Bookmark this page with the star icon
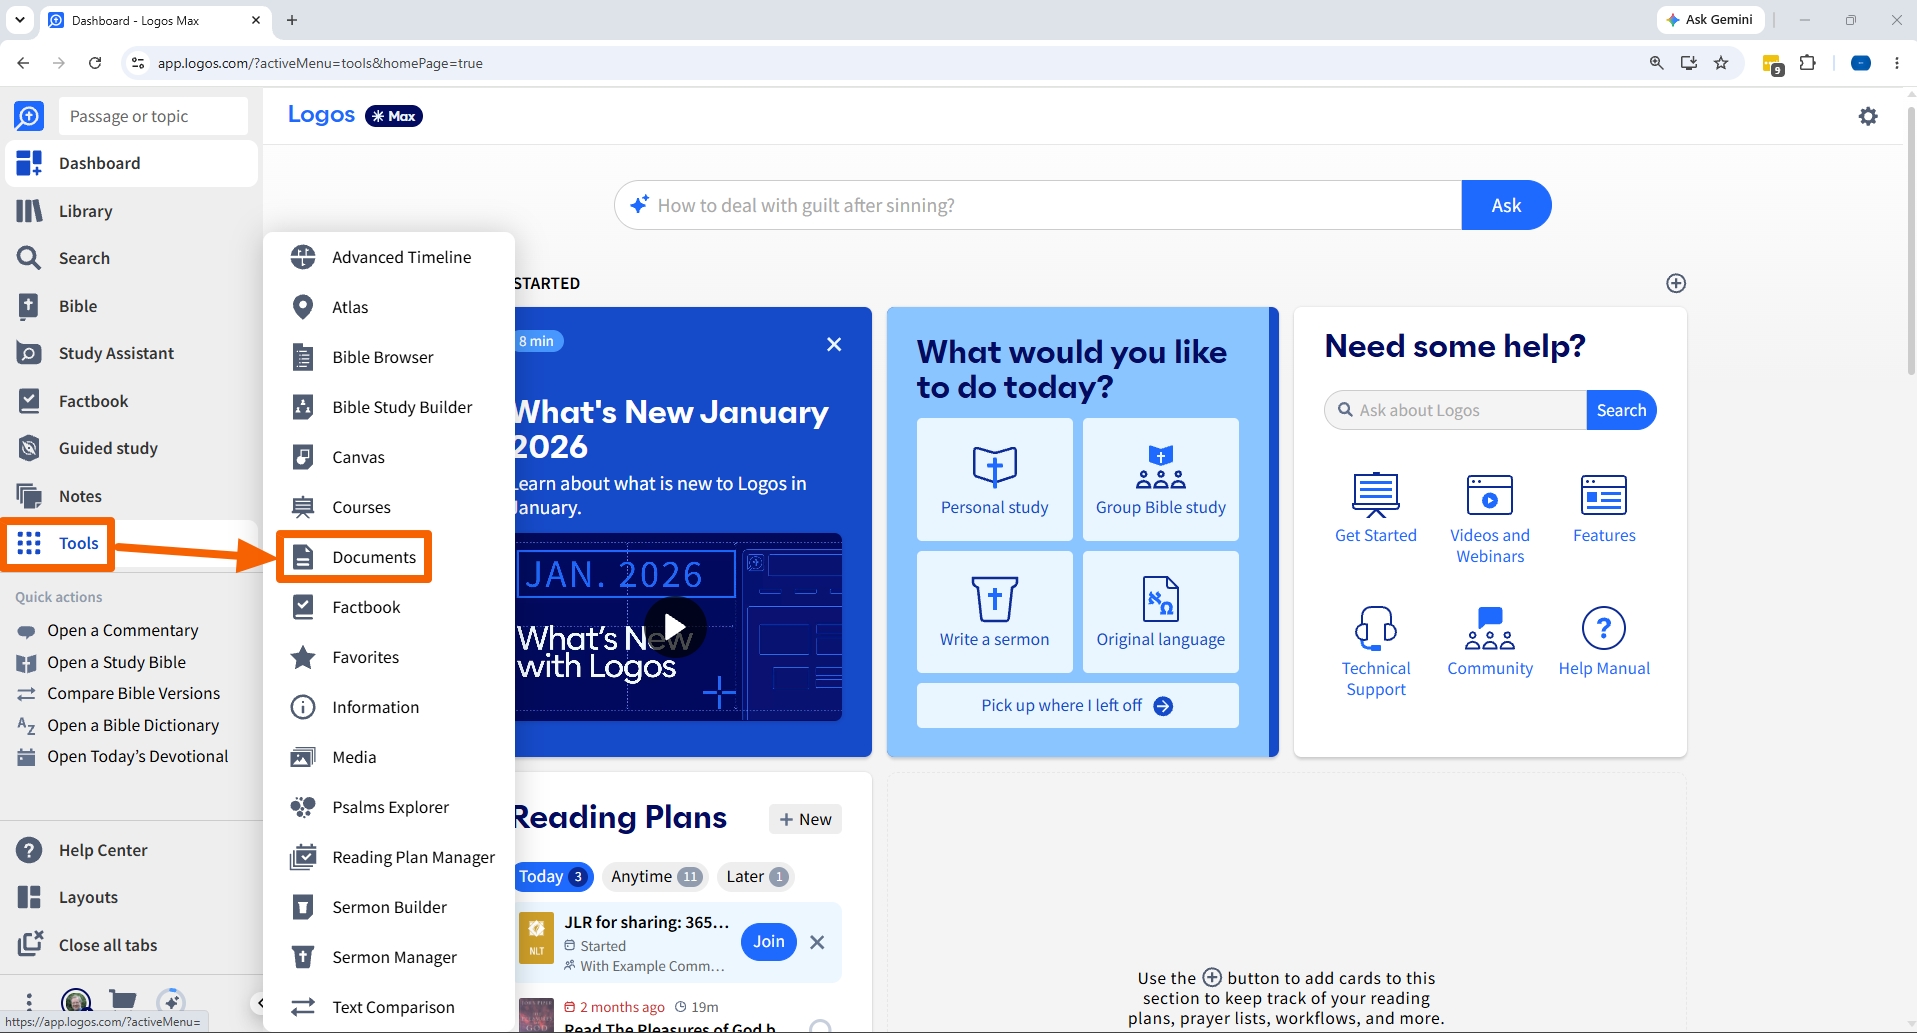 point(1721,63)
